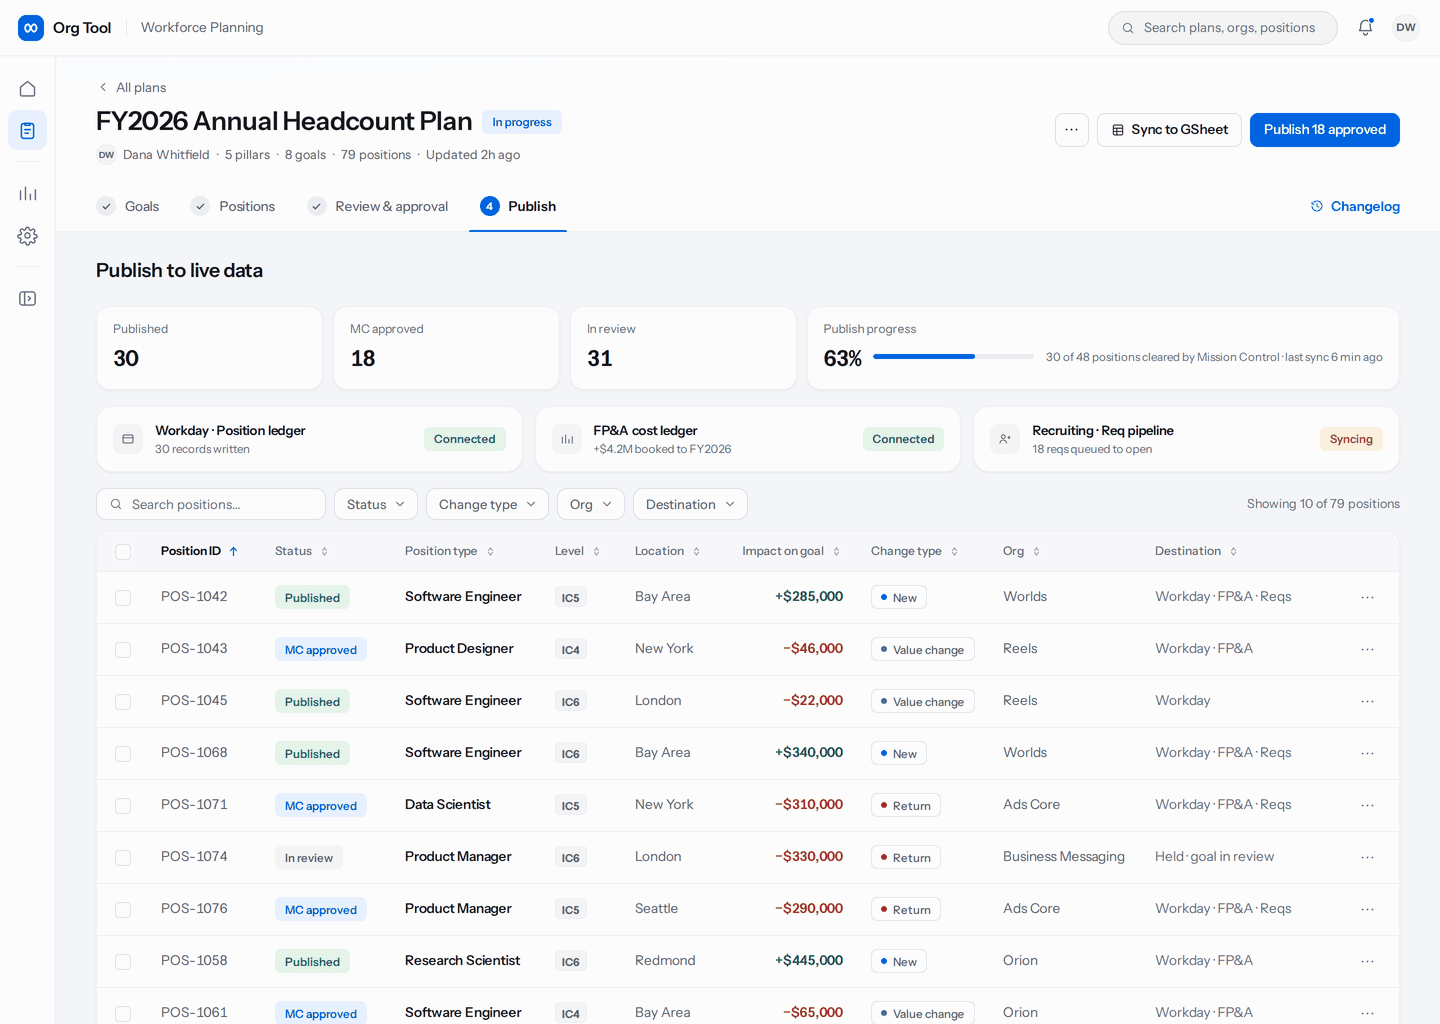
Task: Open row actions for POS-1042
Action: 1367,597
